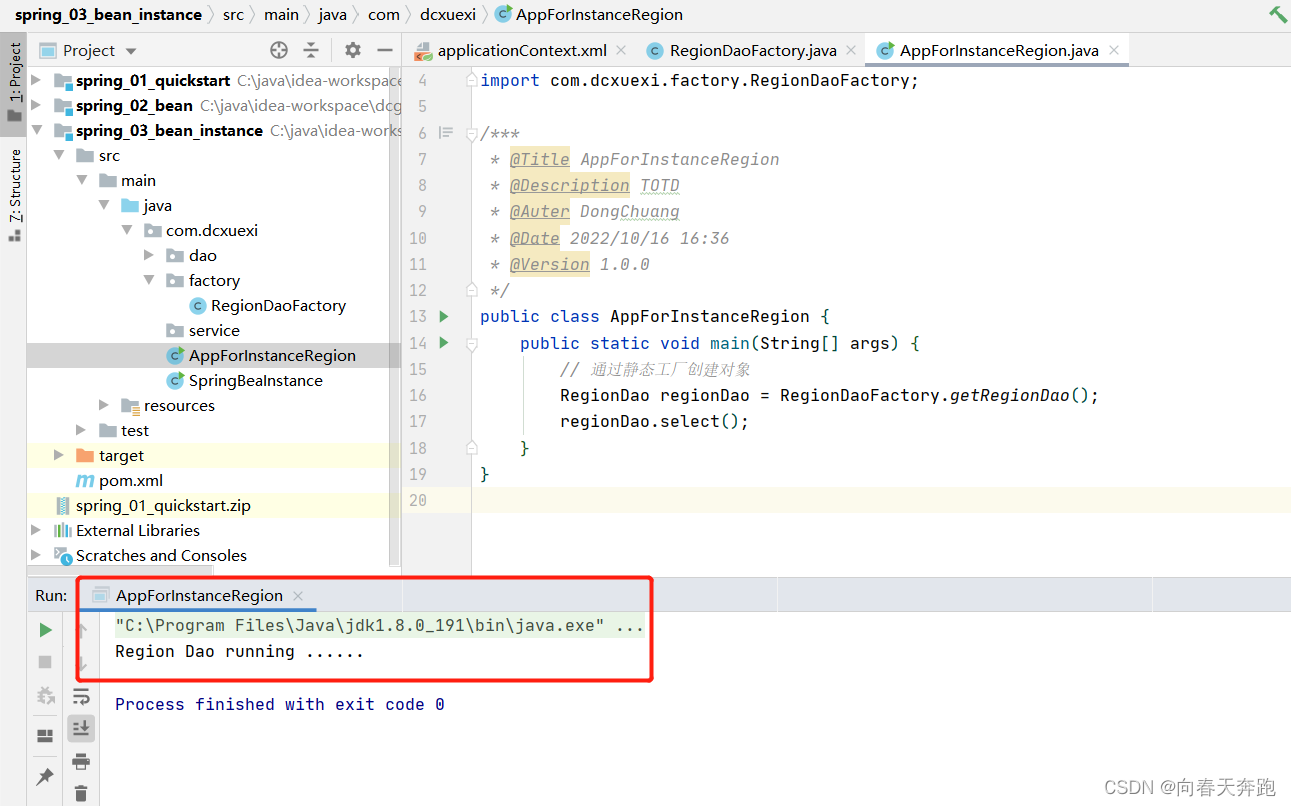The height and width of the screenshot is (806, 1291).
Task: Click the Build project hammer icon
Action: (1278, 14)
